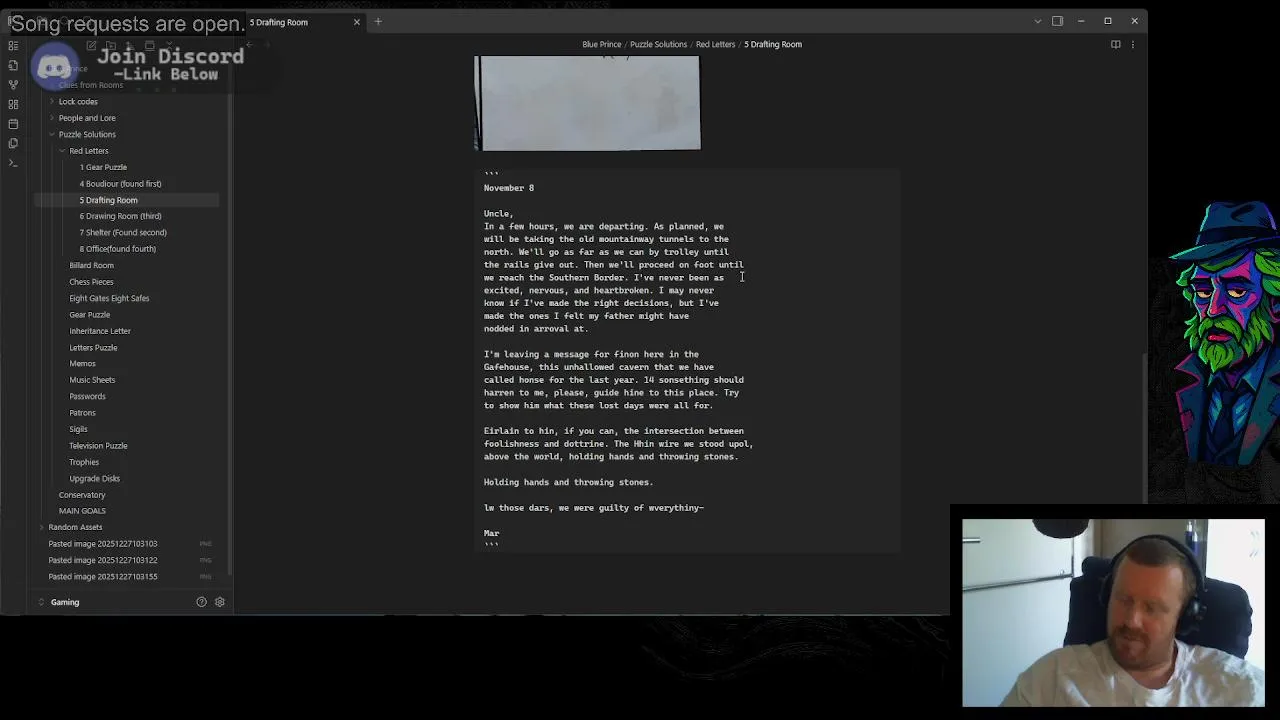Open 4 Boudiour (found first) note
This screenshot has width=1280, height=720.
pos(120,184)
